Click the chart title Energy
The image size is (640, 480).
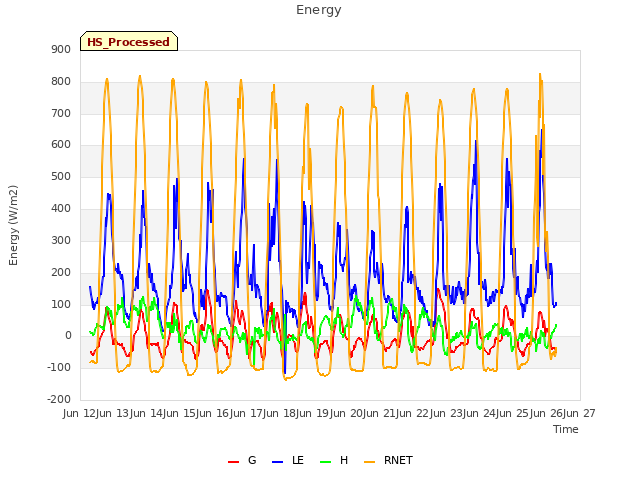[319, 9]
